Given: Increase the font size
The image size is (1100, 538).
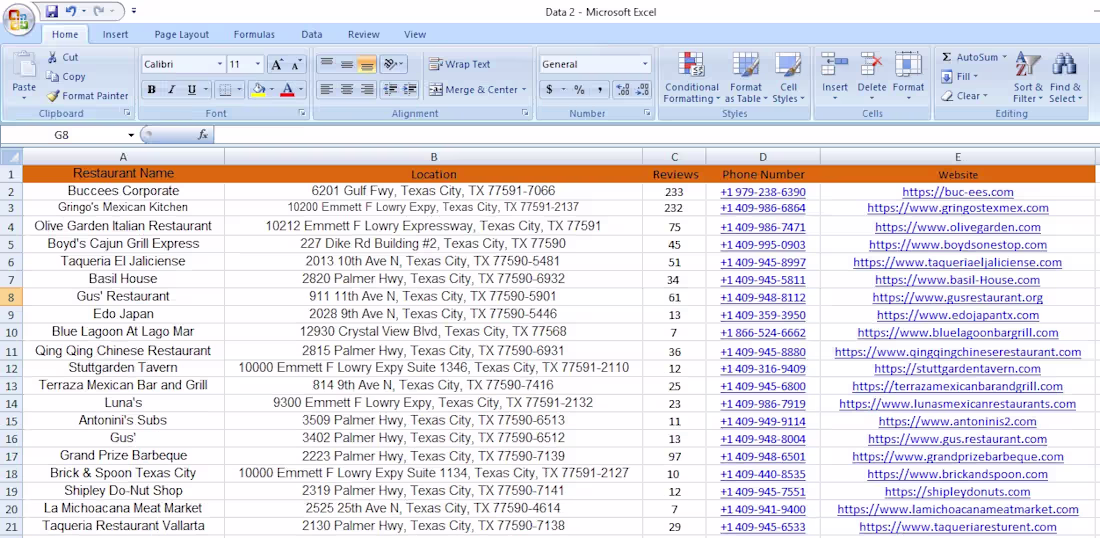Looking at the screenshot, I should pyautogui.click(x=277, y=65).
